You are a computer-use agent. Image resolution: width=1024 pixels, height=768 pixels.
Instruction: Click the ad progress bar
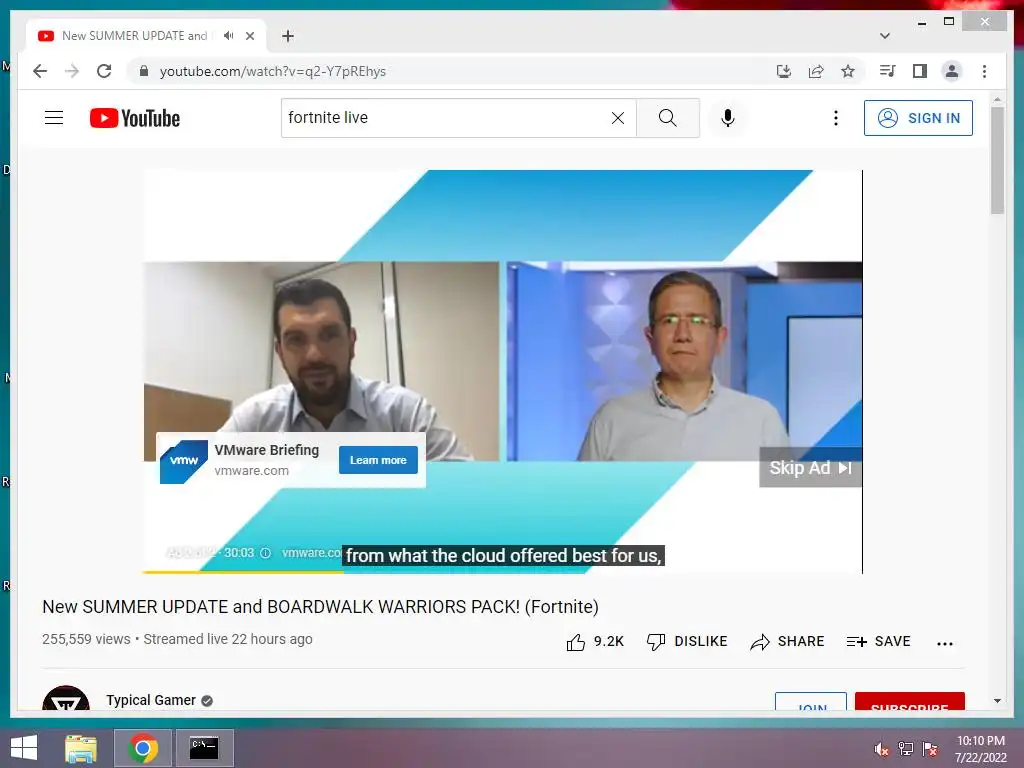tap(503, 572)
